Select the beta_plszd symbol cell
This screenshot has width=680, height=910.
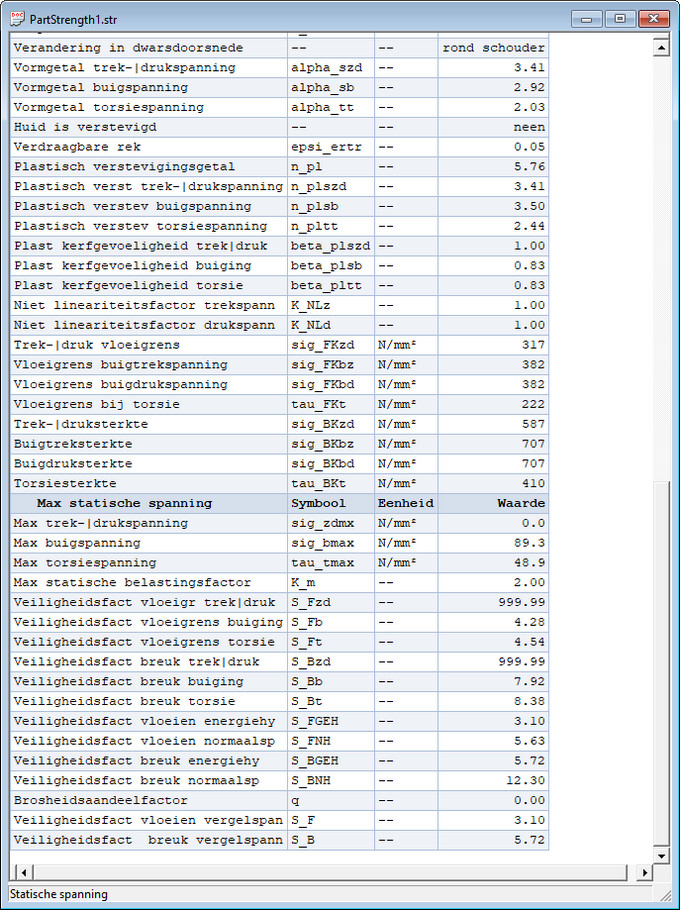pos(331,245)
